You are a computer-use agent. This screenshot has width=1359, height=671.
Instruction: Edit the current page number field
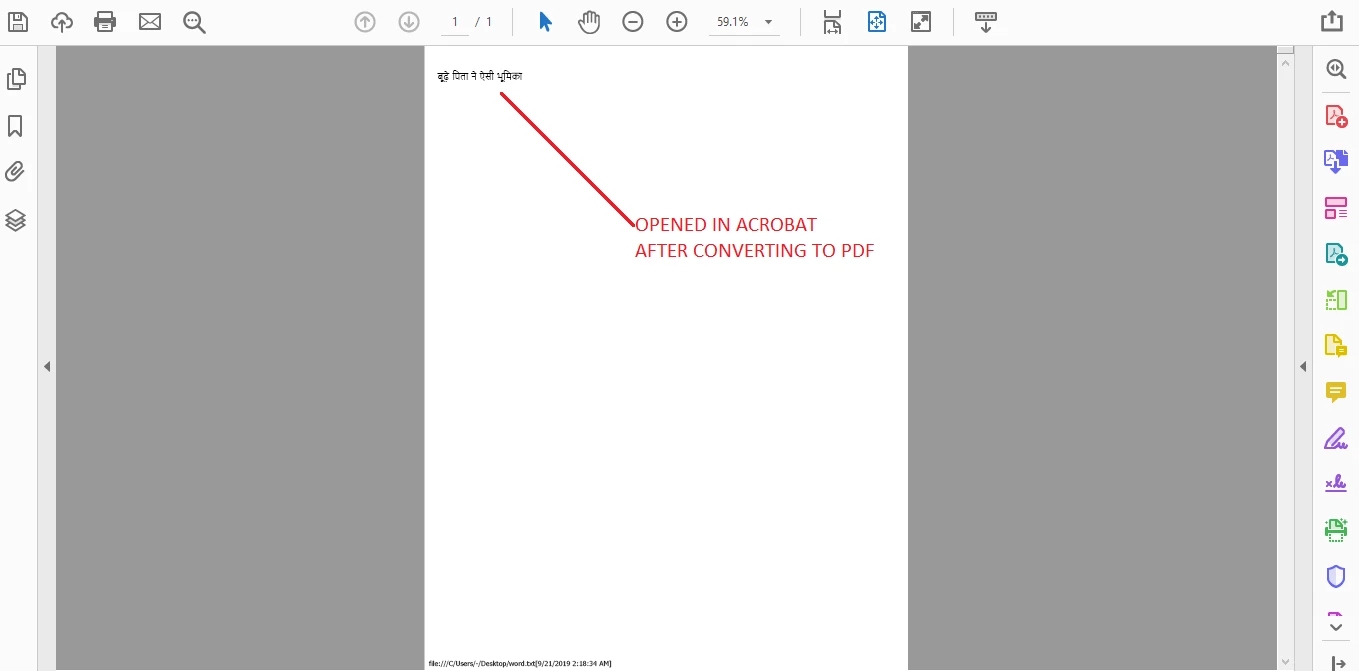pos(455,21)
